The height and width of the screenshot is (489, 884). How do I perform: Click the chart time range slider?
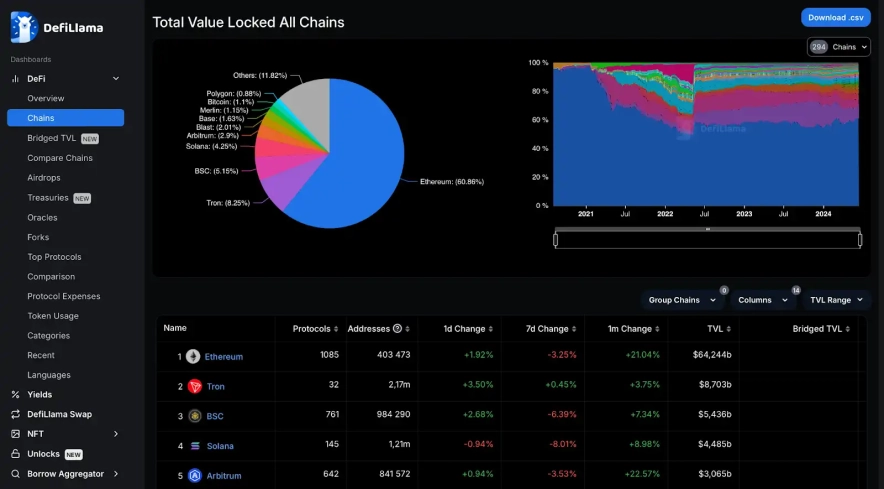(707, 239)
